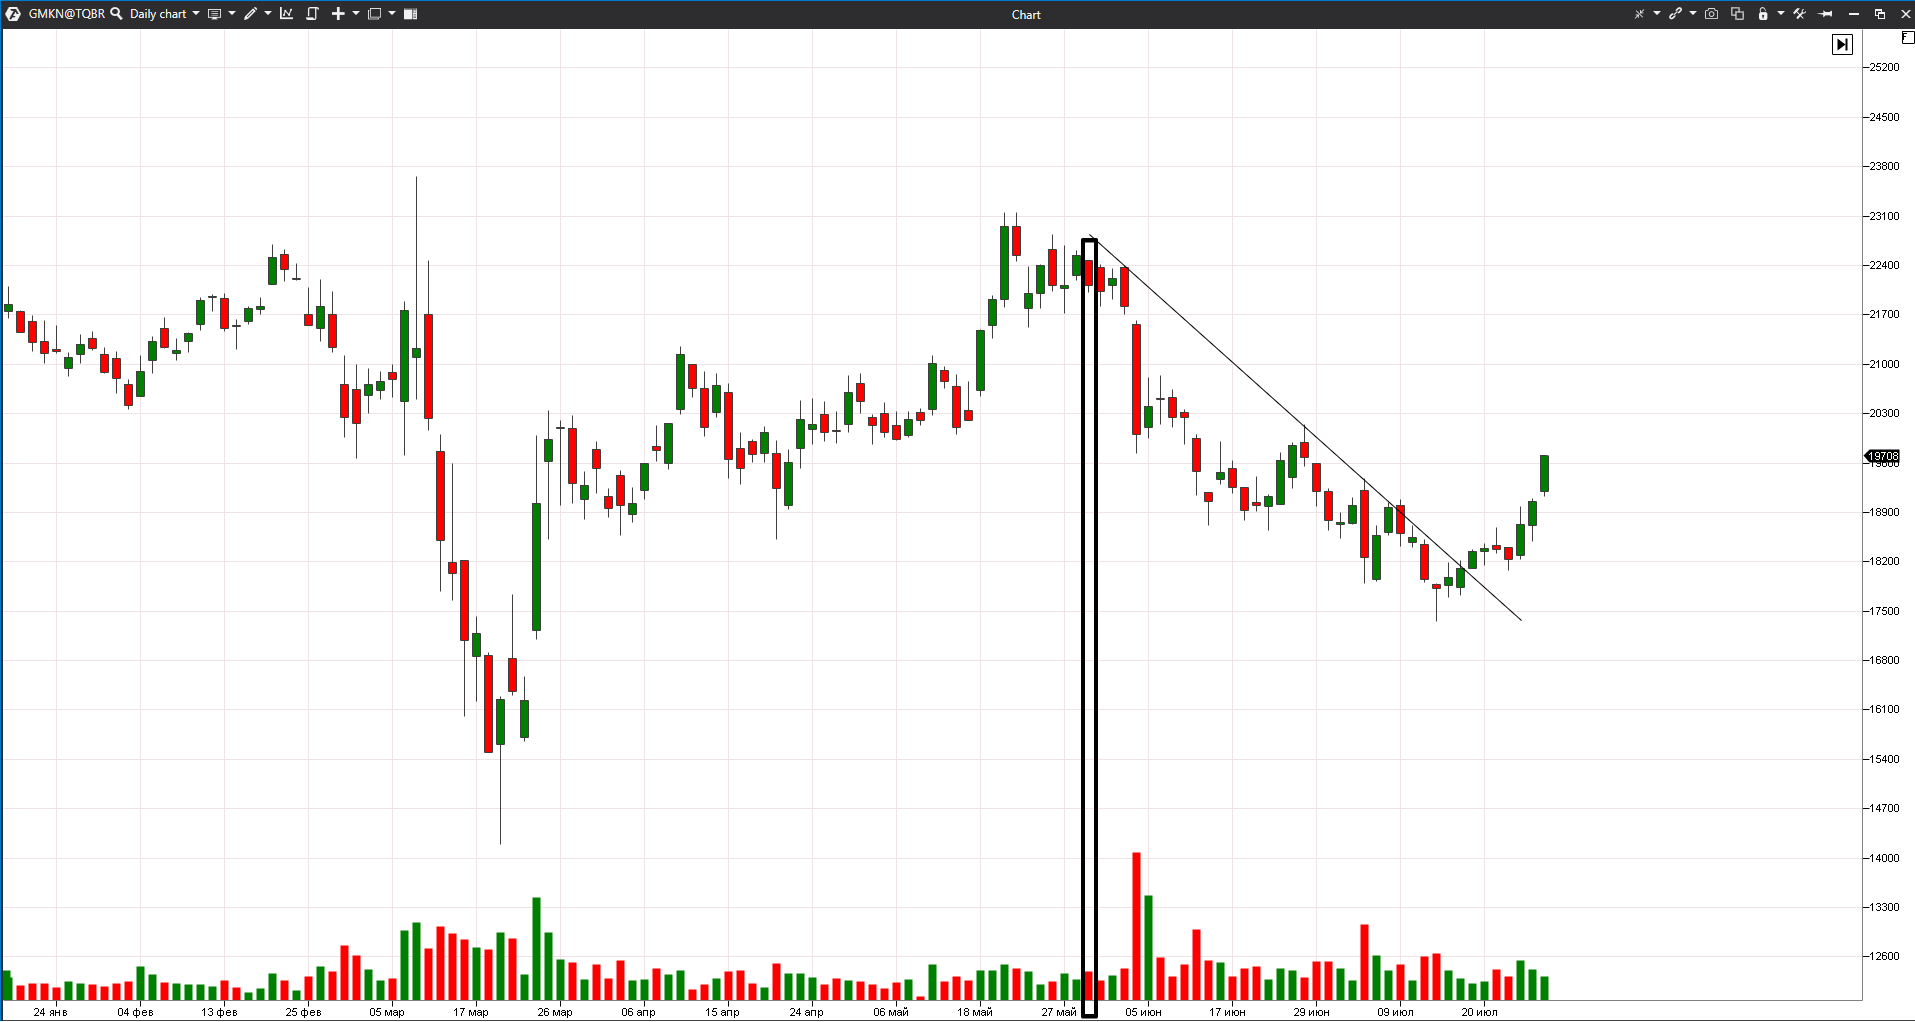Viewport: 1915px width, 1022px height.
Task: Select the drawing pencil tool
Action: 251,13
